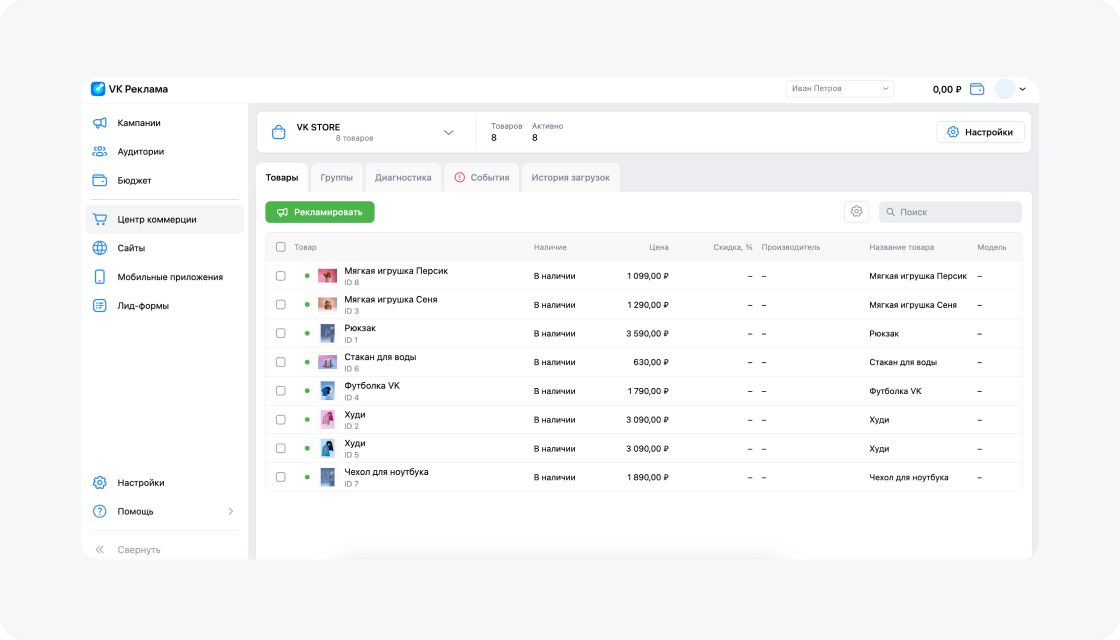Open Аудитории people icon in sidebar

pyautogui.click(x=100, y=151)
